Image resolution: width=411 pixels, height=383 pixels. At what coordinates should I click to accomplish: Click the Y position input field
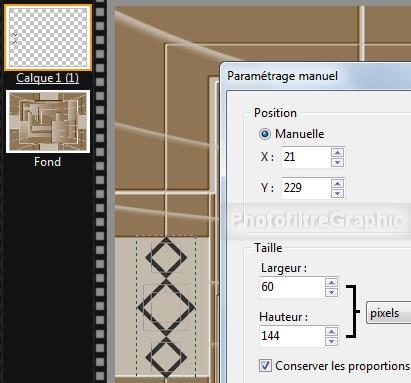coord(306,188)
